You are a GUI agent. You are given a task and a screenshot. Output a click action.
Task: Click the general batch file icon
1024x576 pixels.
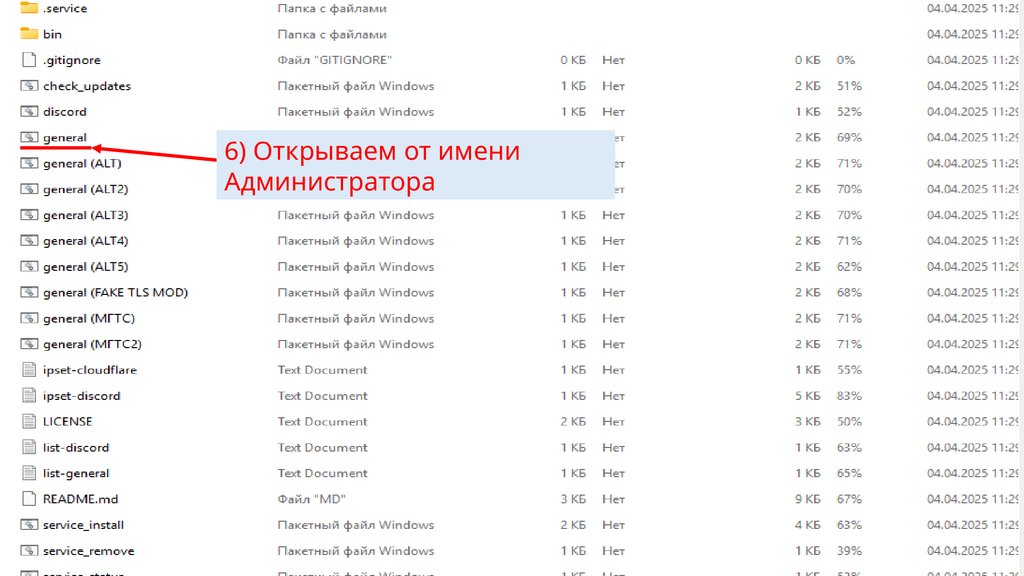(29, 137)
